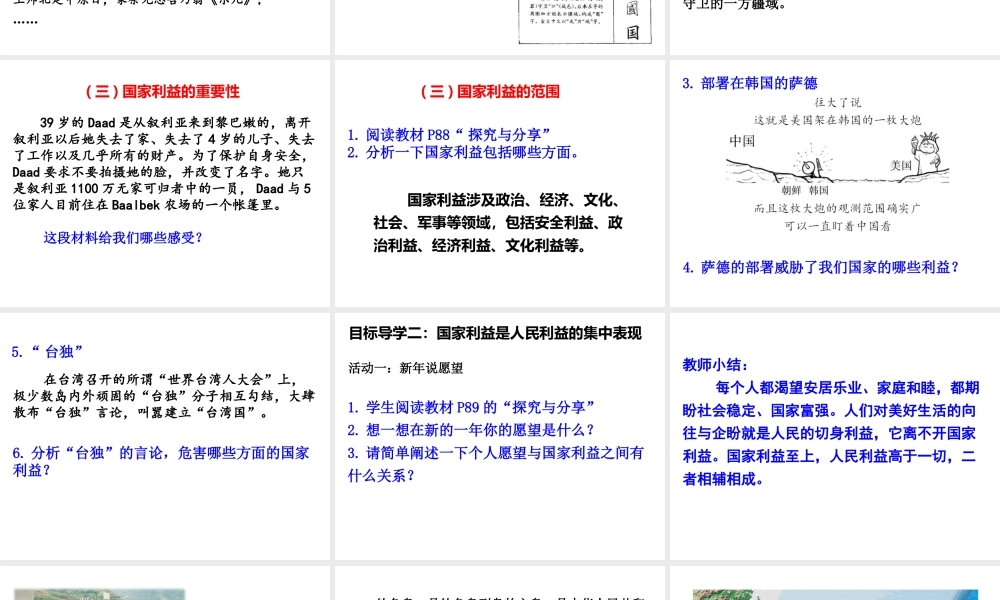Click the heading 目标导学二
This screenshot has height=600, width=1000.
tap(495, 333)
